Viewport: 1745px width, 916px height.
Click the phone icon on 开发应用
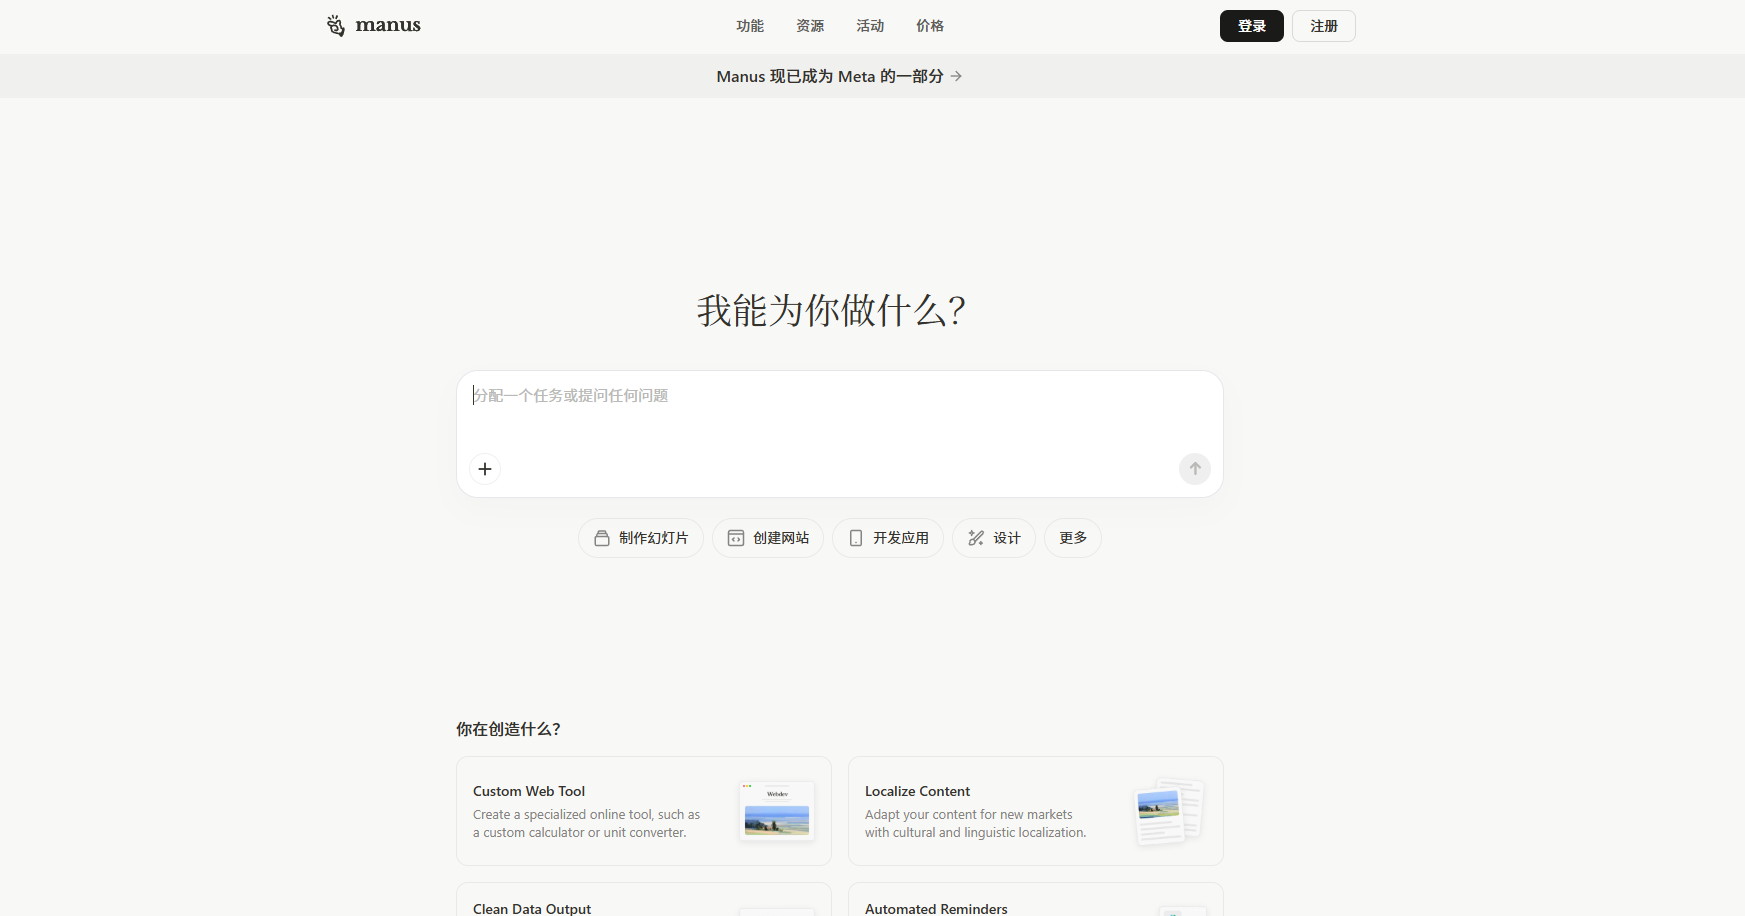tap(856, 538)
